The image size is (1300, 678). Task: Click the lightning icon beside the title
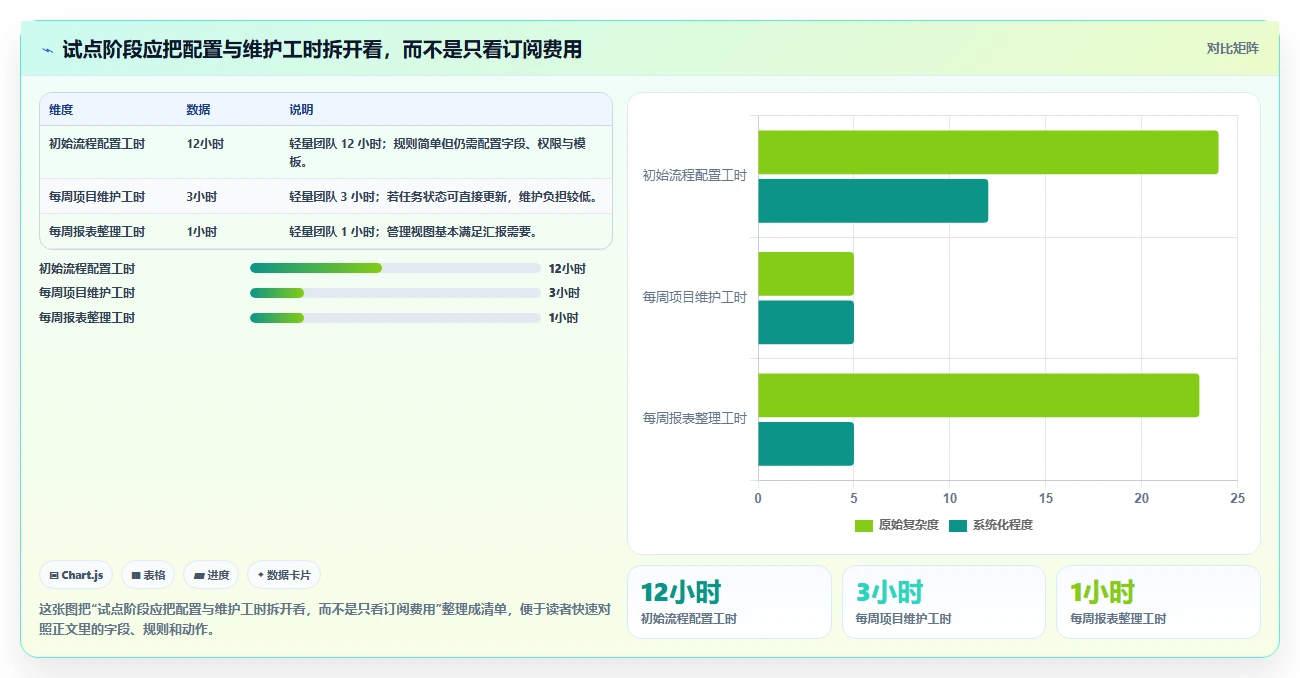(48, 50)
